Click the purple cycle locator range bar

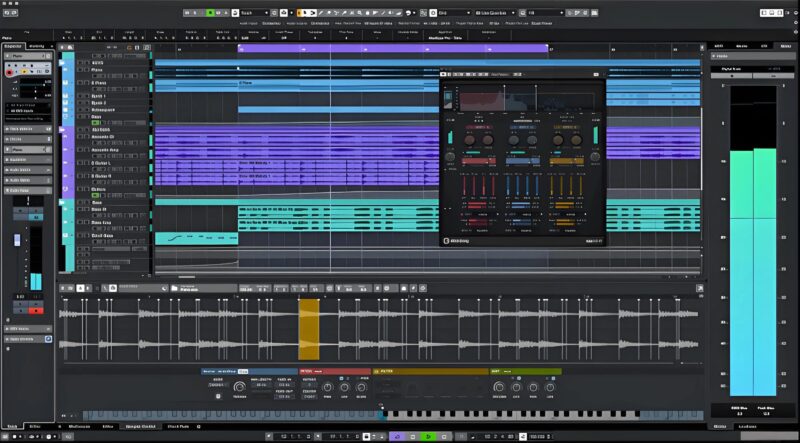coord(393,48)
